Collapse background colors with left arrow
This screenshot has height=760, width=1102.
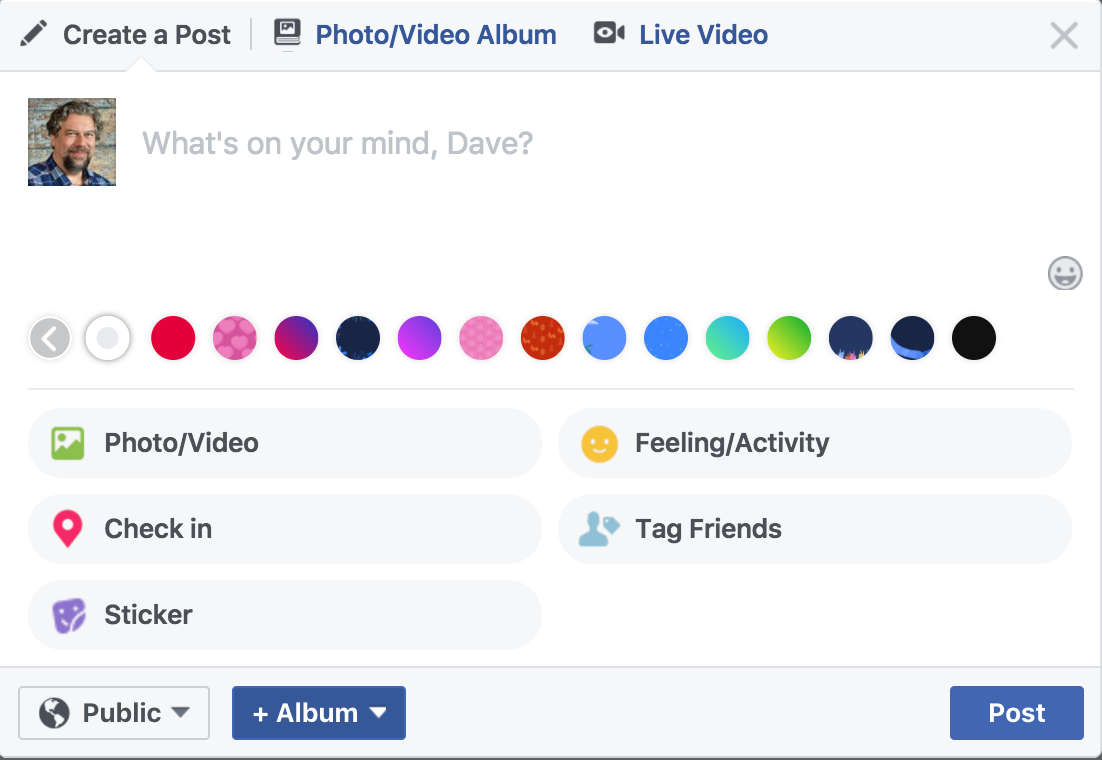(50, 338)
